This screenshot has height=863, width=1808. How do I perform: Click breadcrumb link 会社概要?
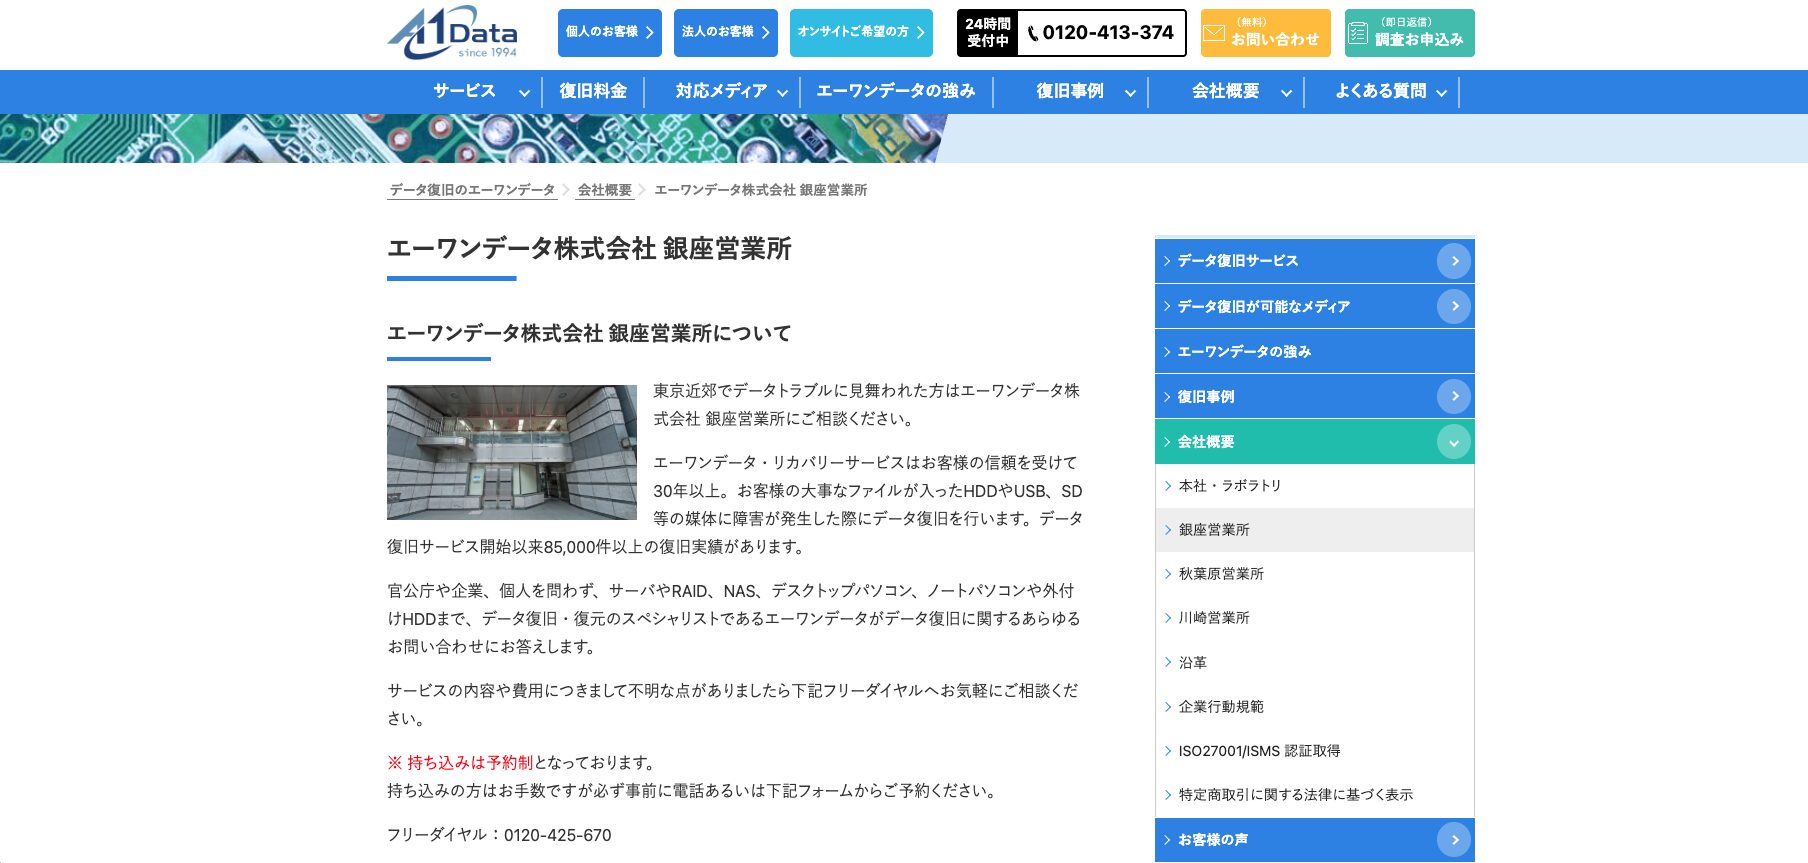605,190
